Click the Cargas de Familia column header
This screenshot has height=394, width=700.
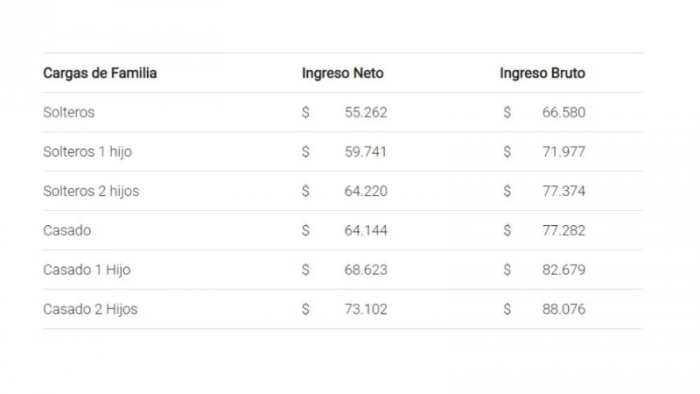pos(100,73)
